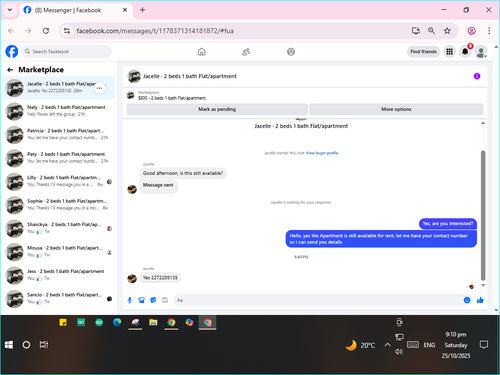Click the More options button
The image size is (500, 375).
396,109
